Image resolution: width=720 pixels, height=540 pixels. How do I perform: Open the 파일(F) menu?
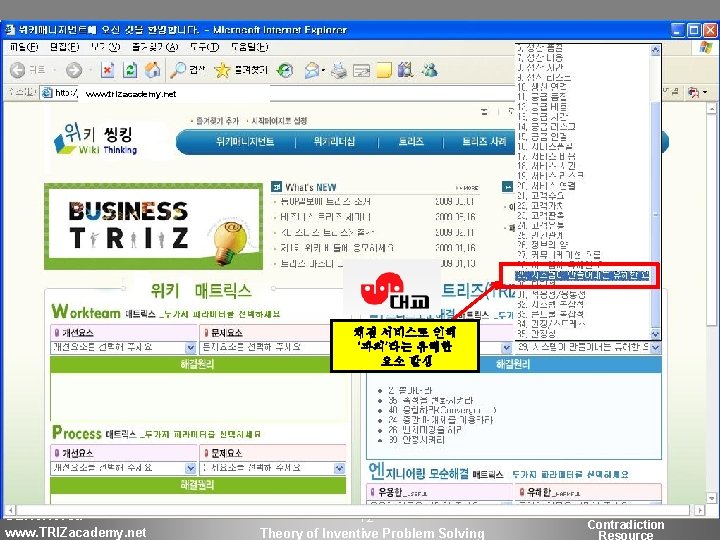pos(23,47)
